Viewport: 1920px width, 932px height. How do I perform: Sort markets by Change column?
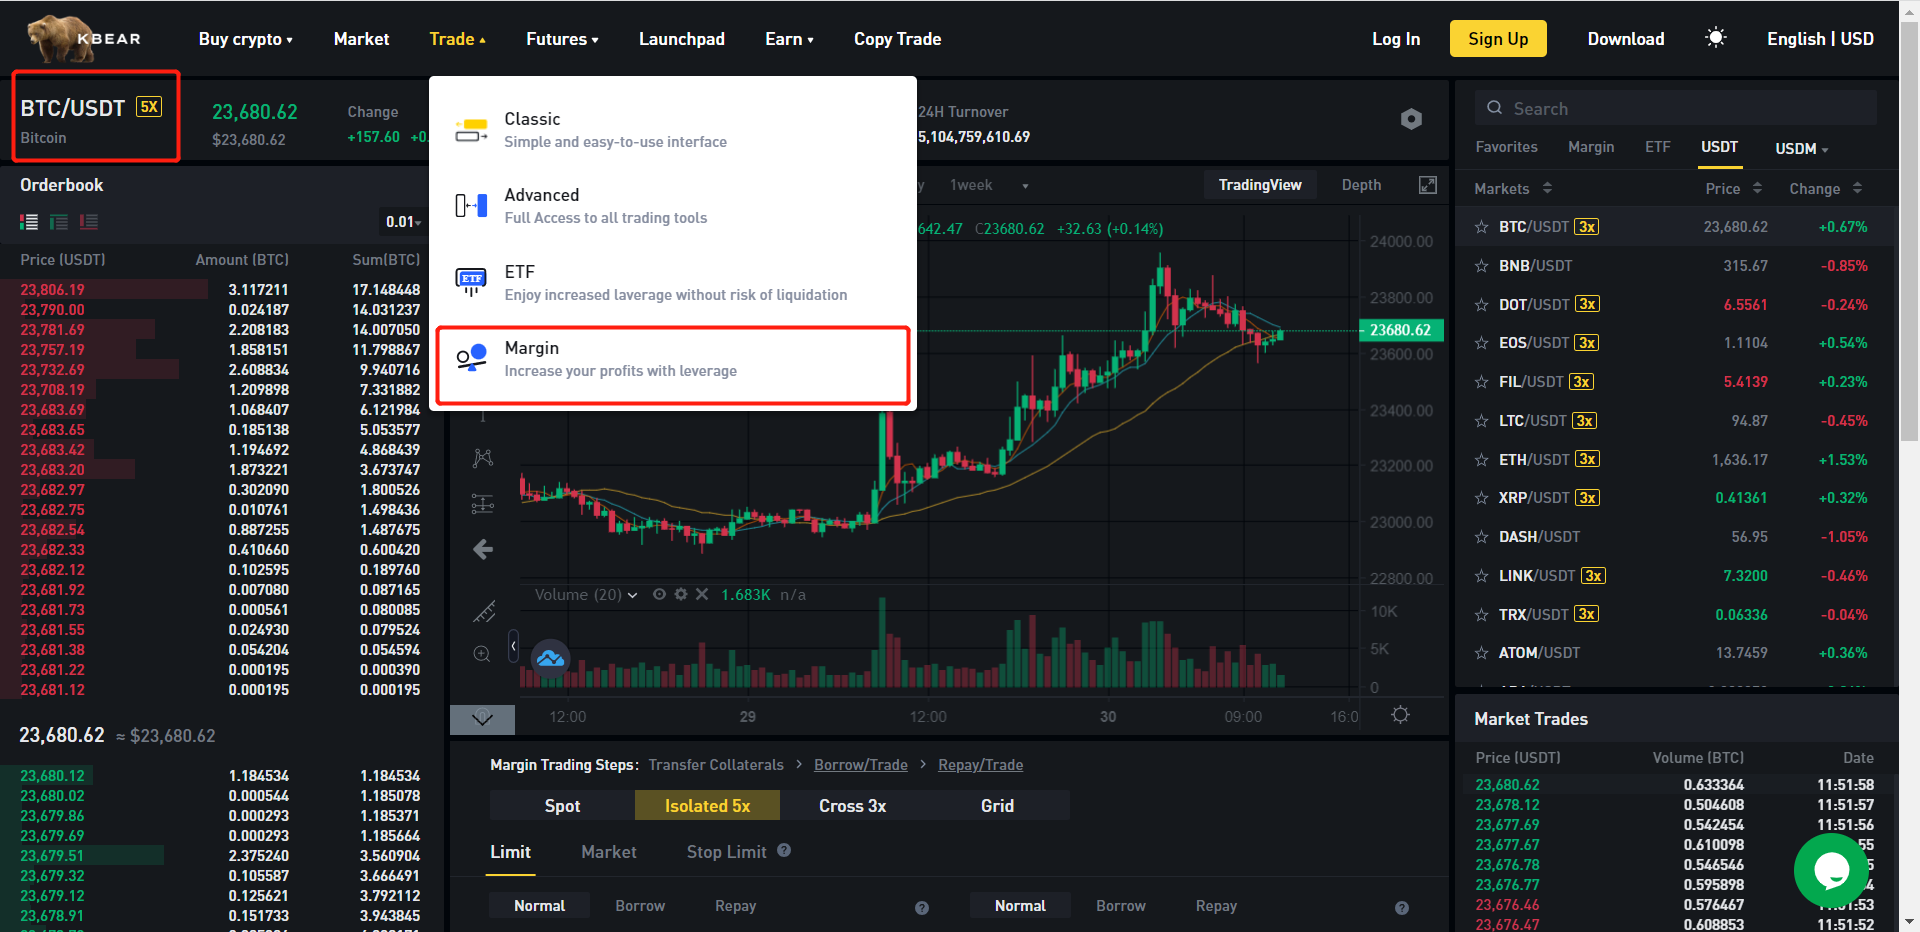coord(1825,188)
